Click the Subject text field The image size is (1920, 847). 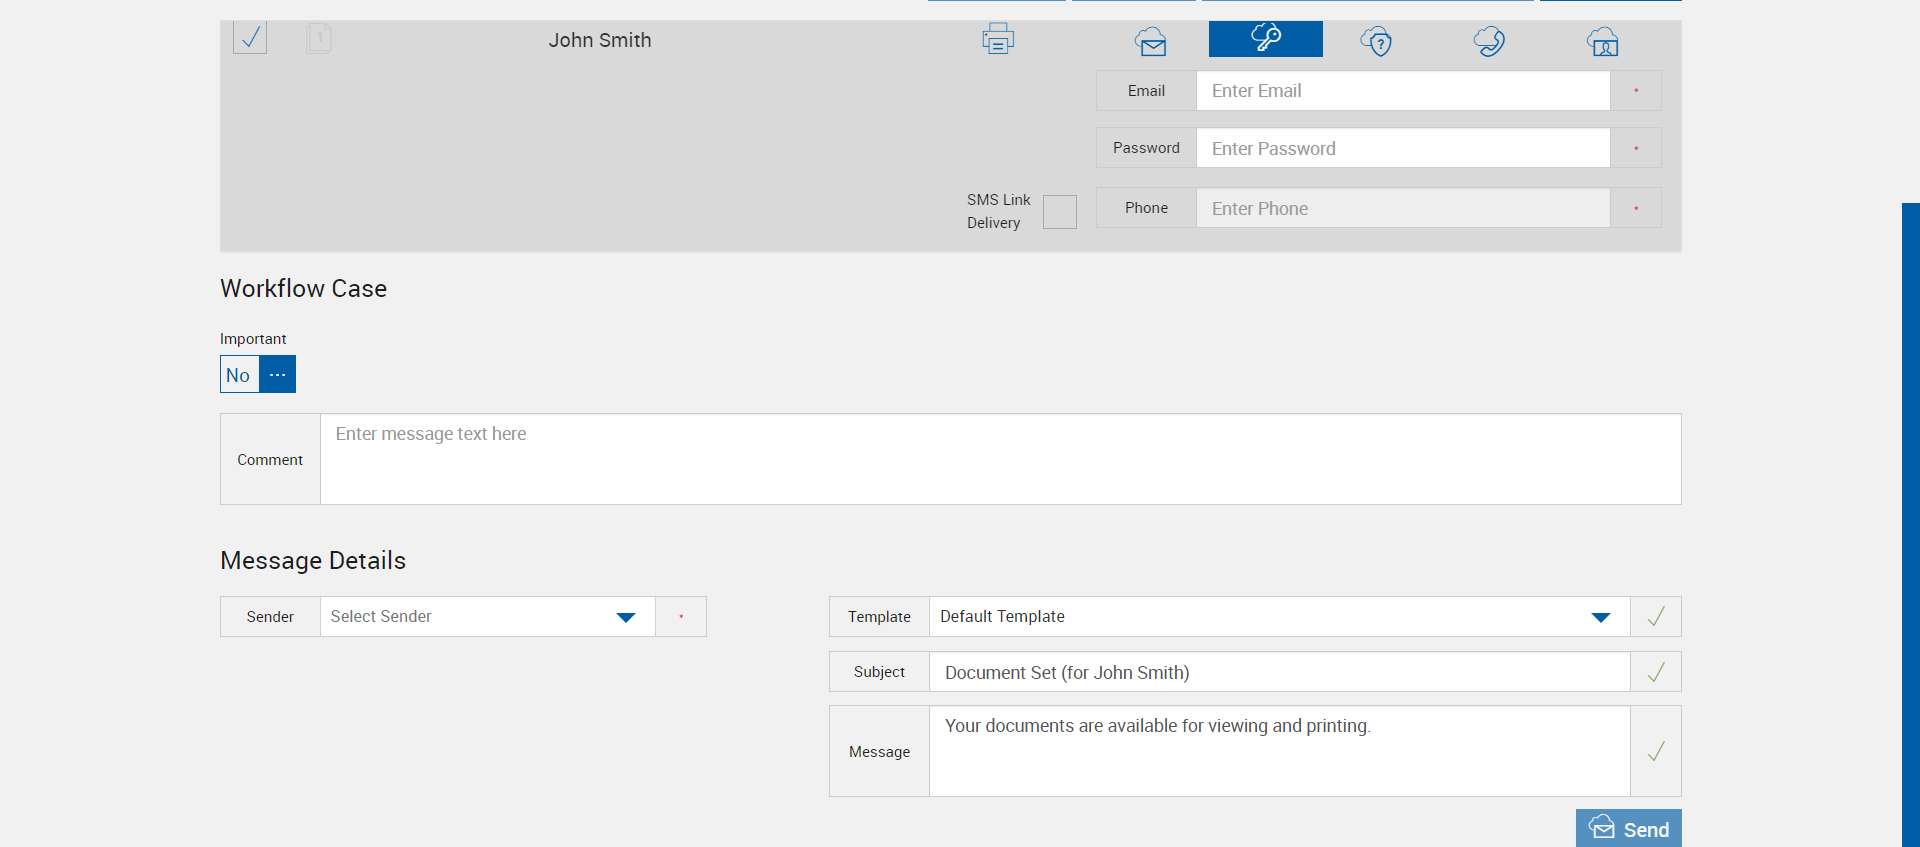[1279, 672]
